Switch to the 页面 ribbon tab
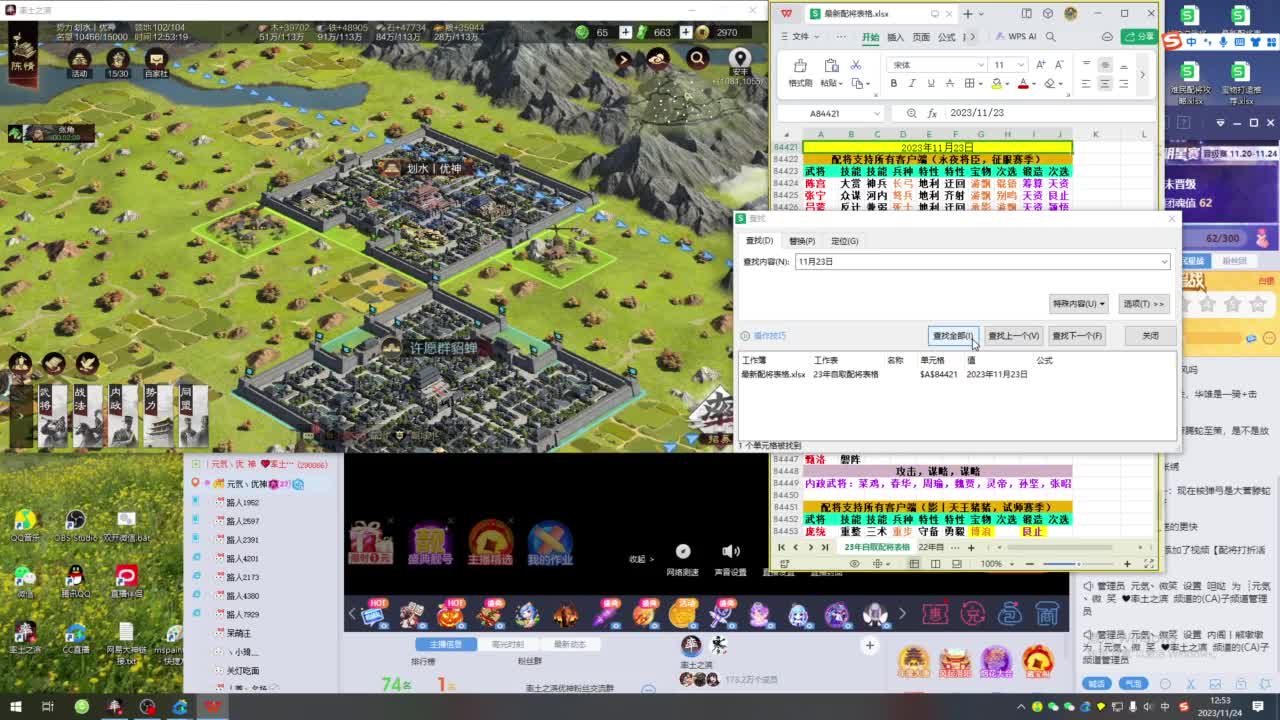 pyautogui.click(x=921, y=37)
